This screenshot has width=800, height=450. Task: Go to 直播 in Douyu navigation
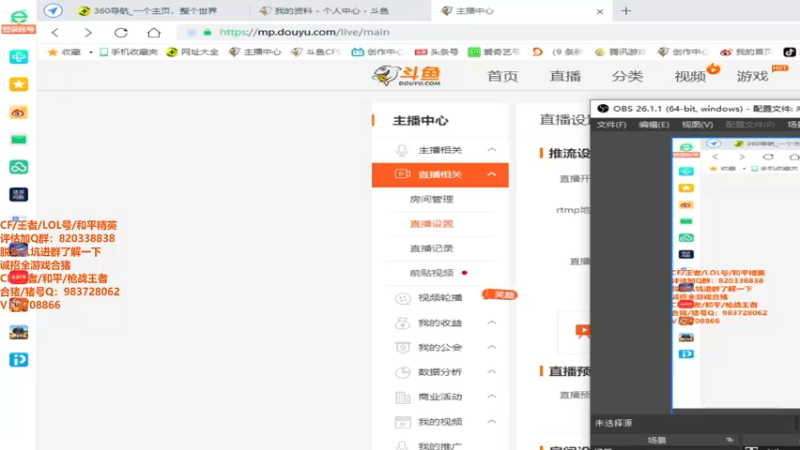click(x=565, y=76)
